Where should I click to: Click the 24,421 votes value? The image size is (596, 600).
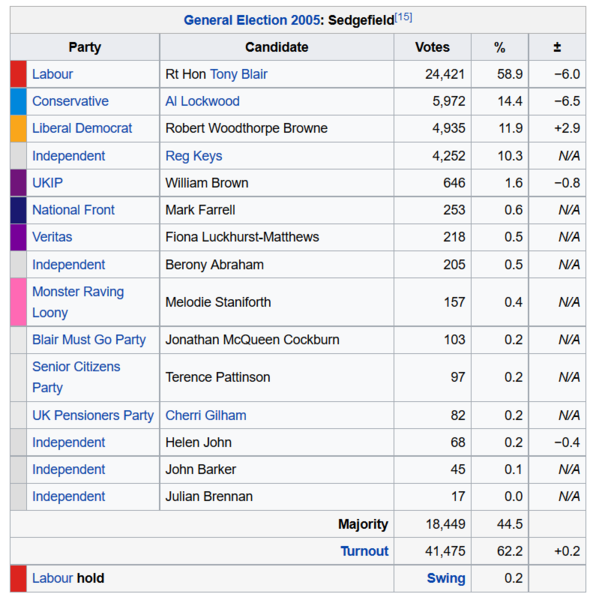point(445,74)
